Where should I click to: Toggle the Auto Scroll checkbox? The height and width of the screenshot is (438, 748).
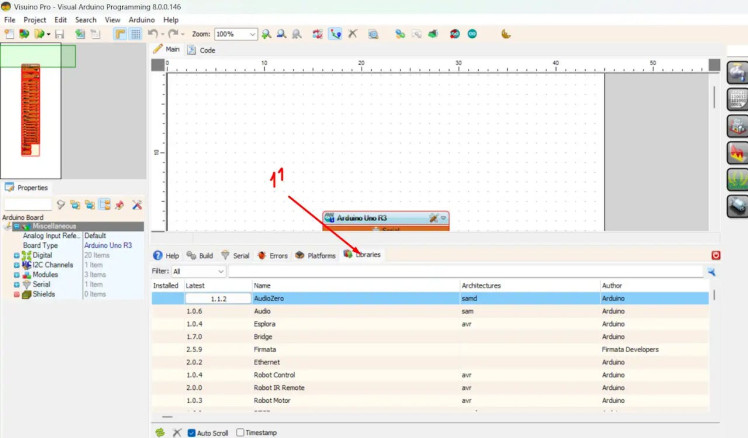[191, 432]
